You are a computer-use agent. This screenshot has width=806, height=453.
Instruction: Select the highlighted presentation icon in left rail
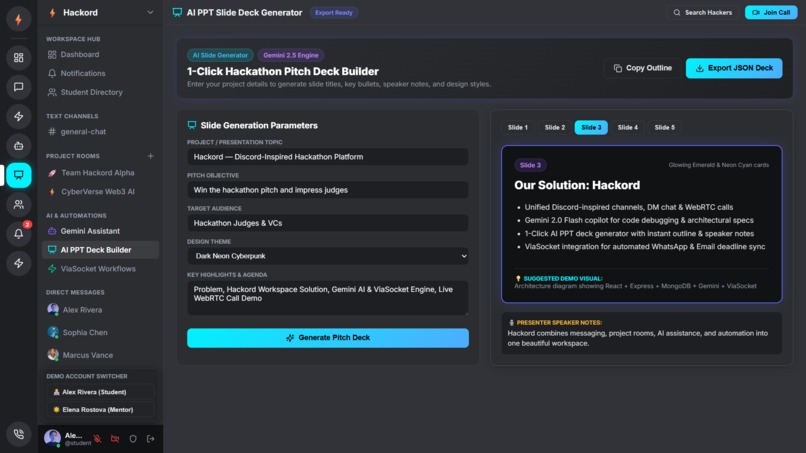pos(19,175)
